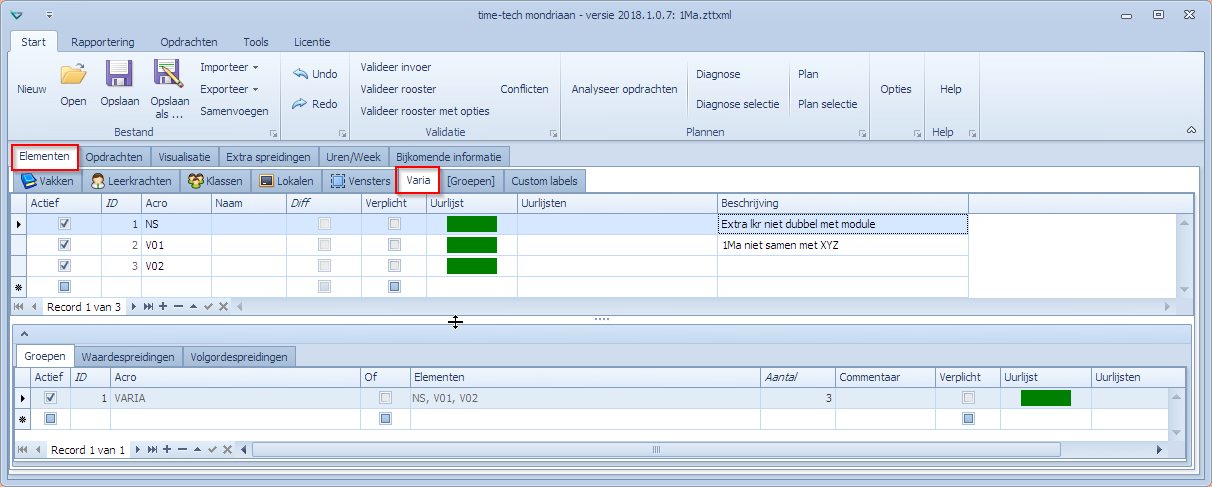
Task: Open the Vensters elements tab
Action: (x=360, y=181)
